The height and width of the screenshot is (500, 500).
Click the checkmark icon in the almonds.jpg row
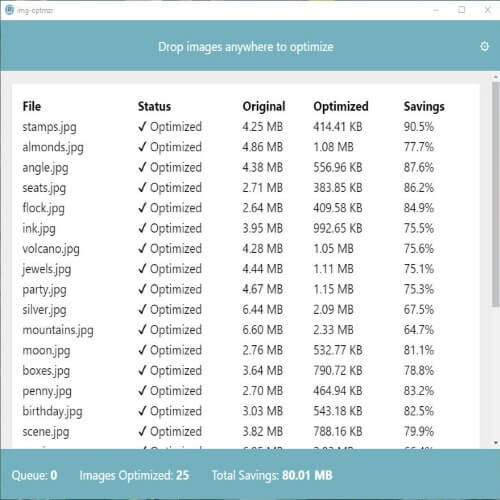(142, 147)
